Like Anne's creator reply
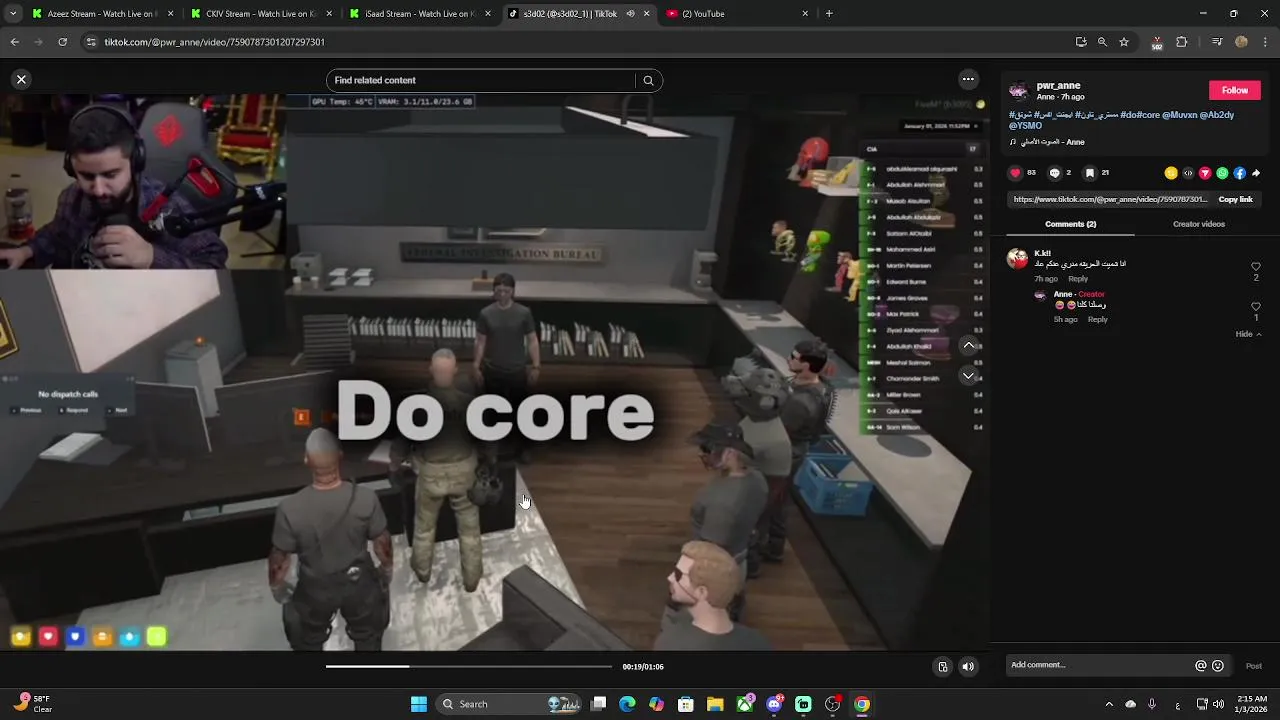 (1256, 307)
